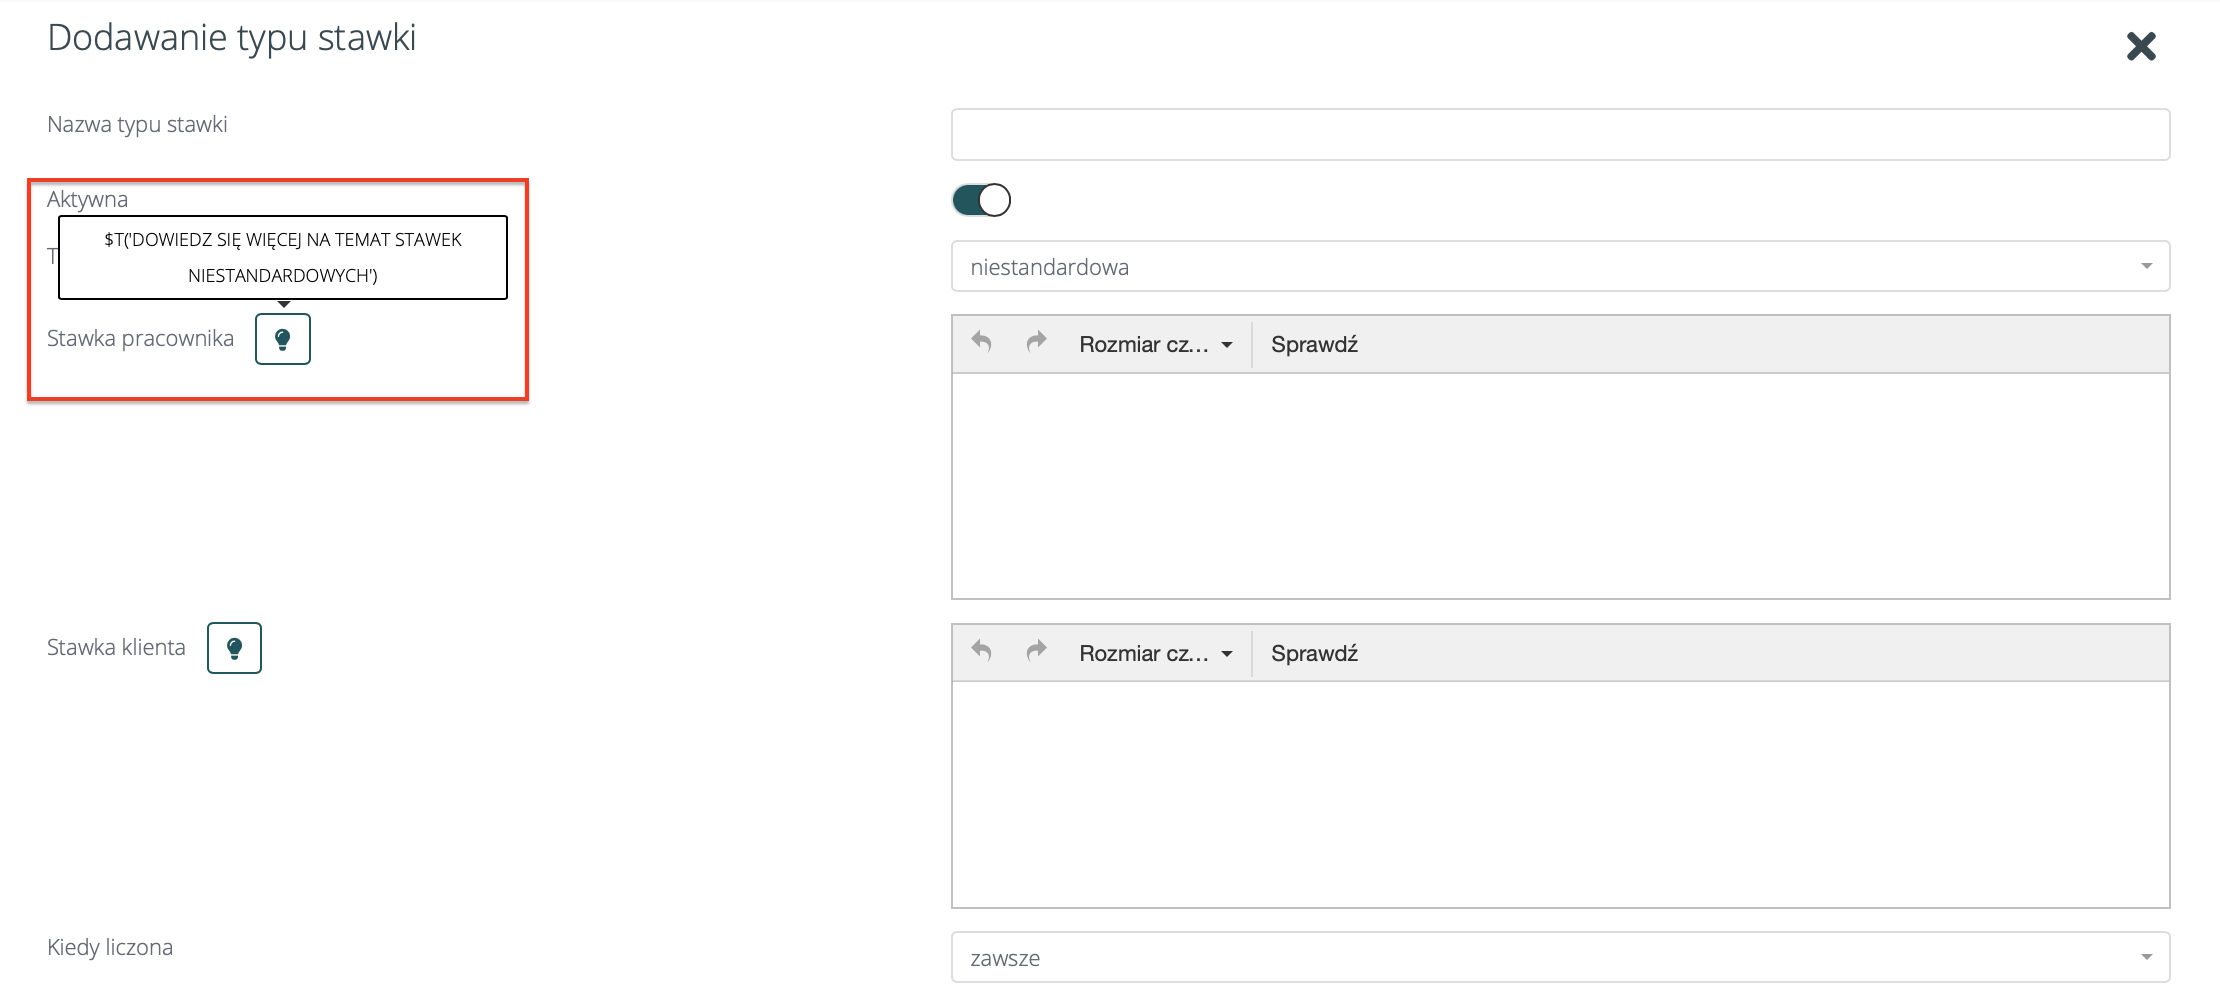
Task: Redo in the Stawka klienta editor
Action: coord(1036,652)
